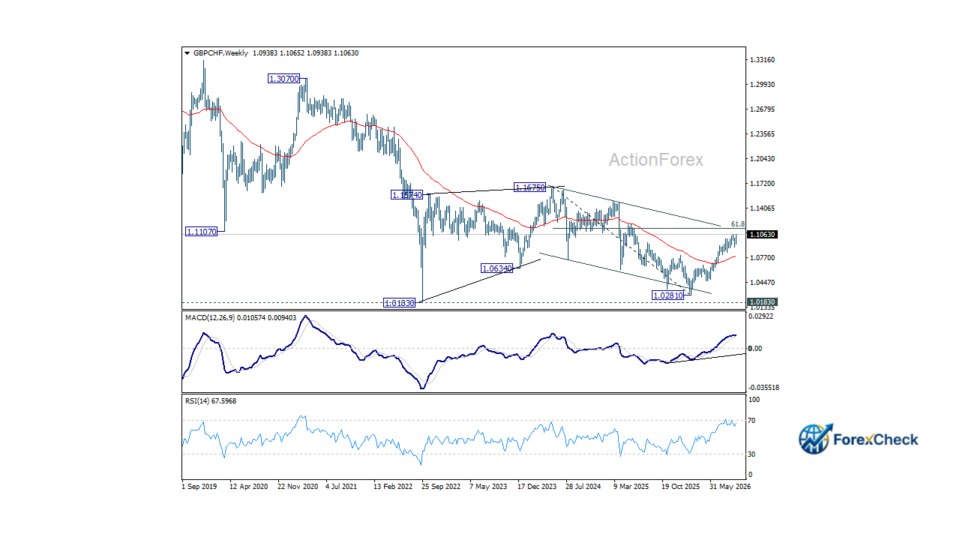Select the 1.16750 price label

pos(530,188)
